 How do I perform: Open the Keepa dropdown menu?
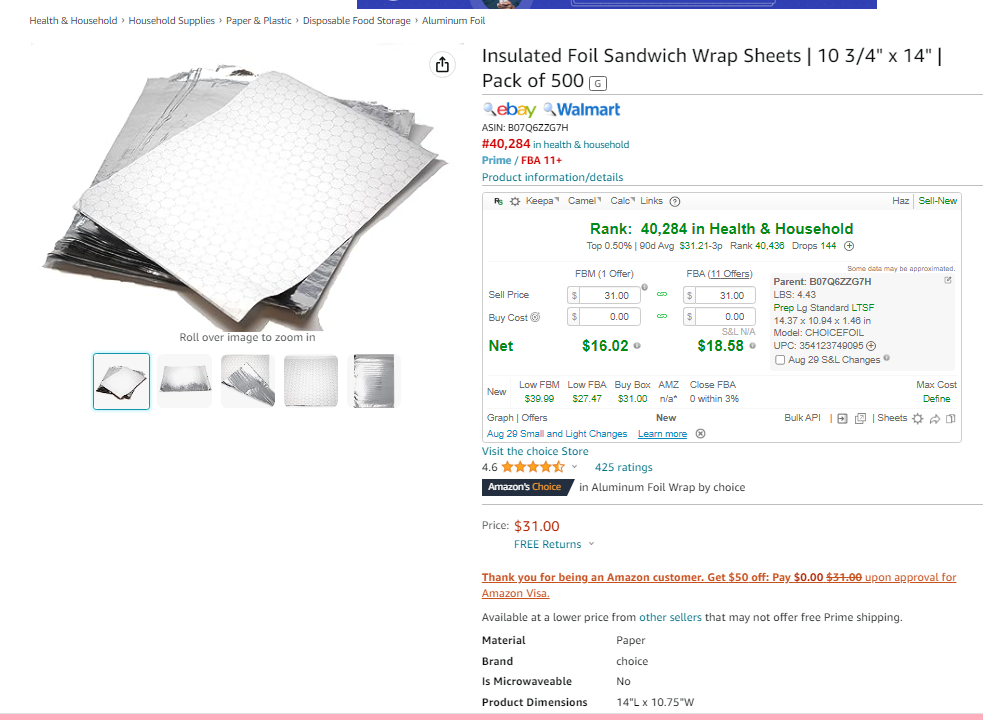pos(542,201)
